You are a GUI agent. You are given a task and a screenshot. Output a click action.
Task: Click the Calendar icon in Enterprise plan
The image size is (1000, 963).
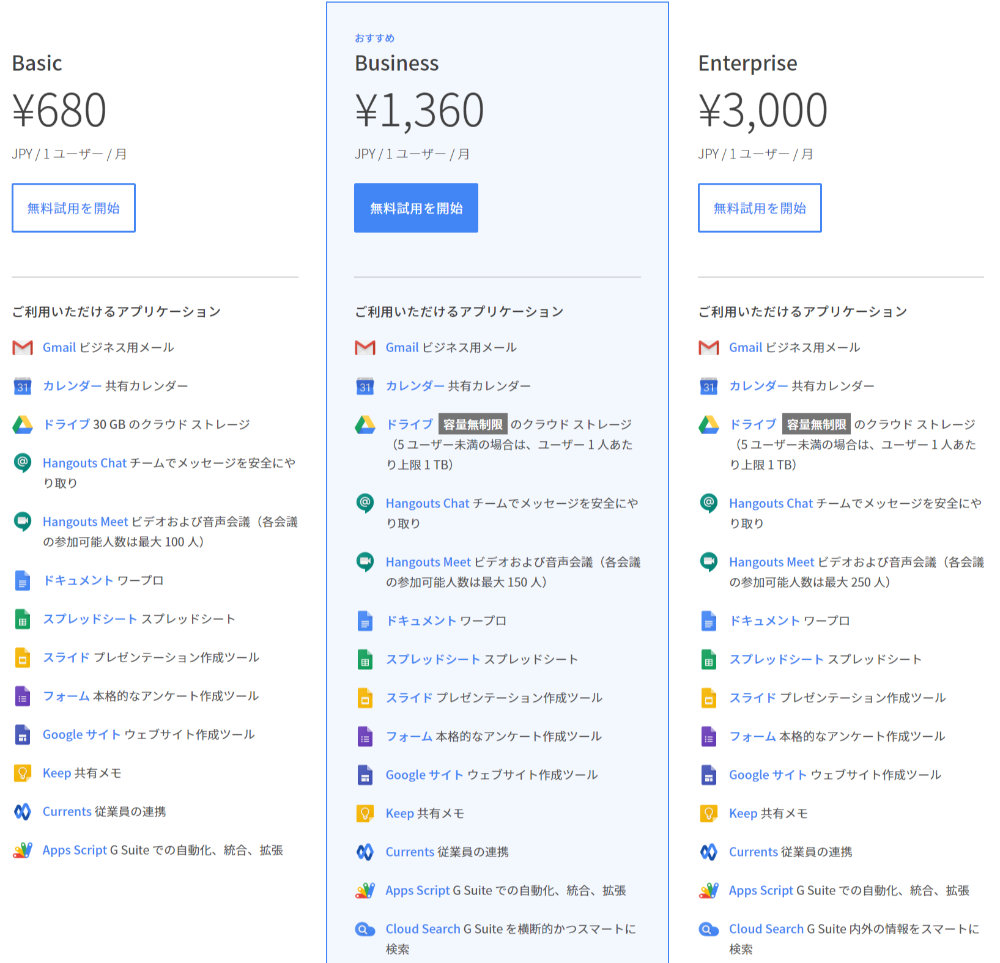(x=709, y=386)
